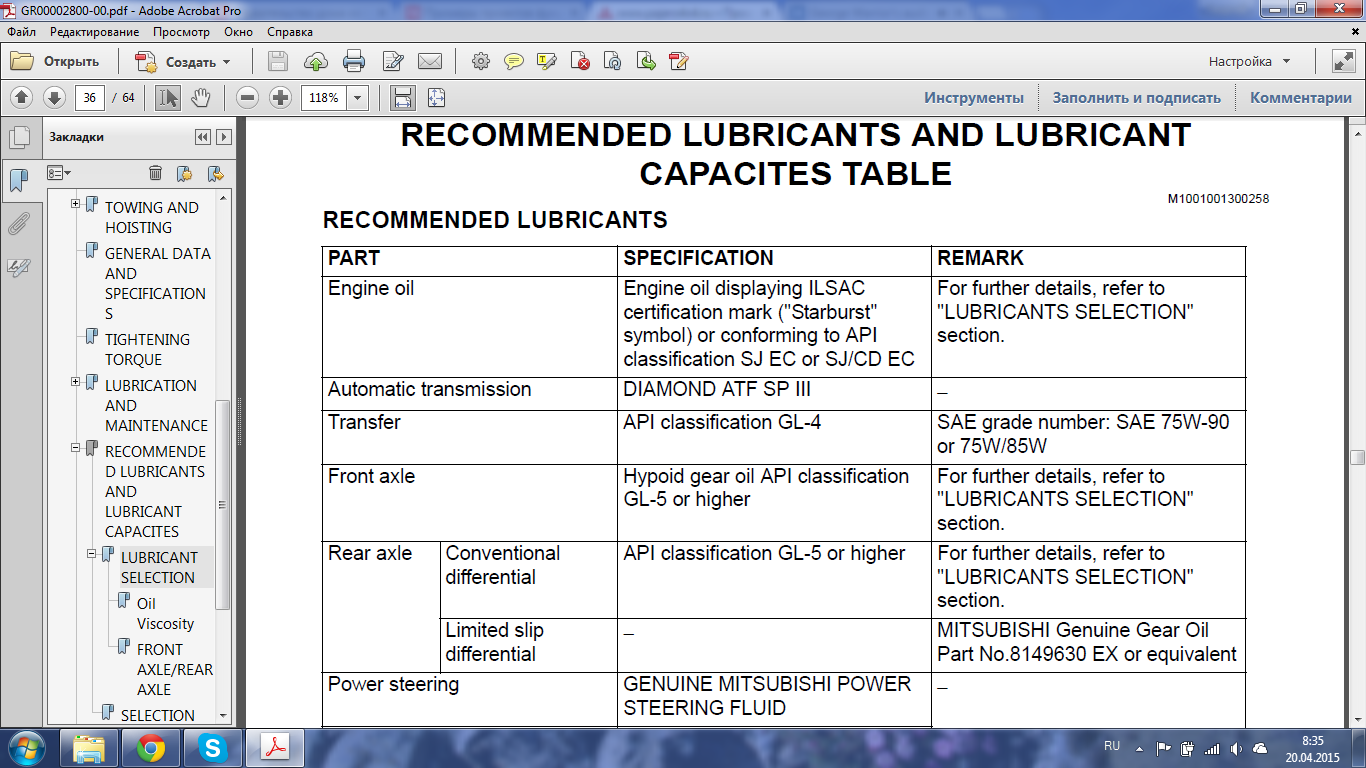Open the Инструменты pane

point(974,97)
